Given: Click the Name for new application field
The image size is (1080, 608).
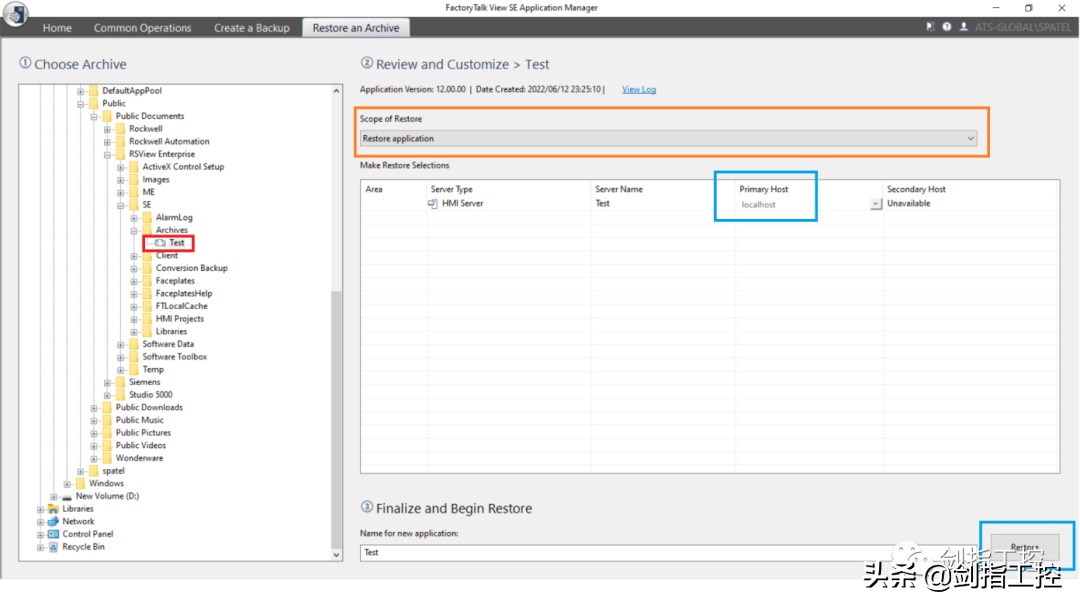Looking at the screenshot, I should 660,552.
